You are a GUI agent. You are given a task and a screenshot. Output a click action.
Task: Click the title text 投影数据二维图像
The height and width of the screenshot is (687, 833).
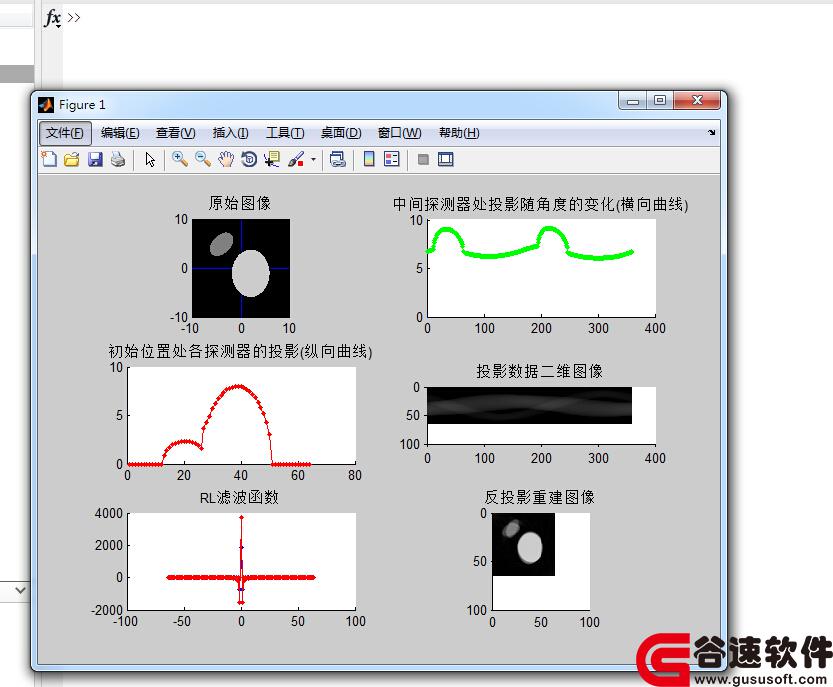pyautogui.click(x=539, y=371)
